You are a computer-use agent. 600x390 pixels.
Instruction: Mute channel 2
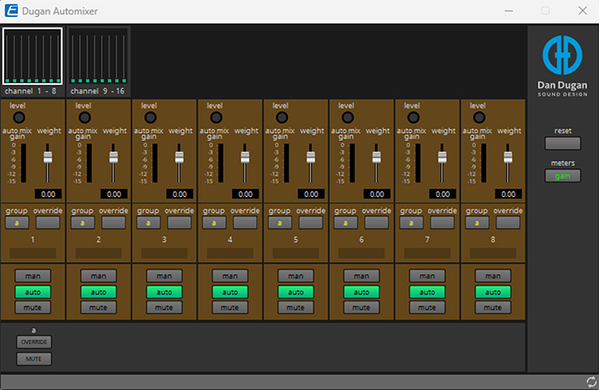tap(99, 307)
